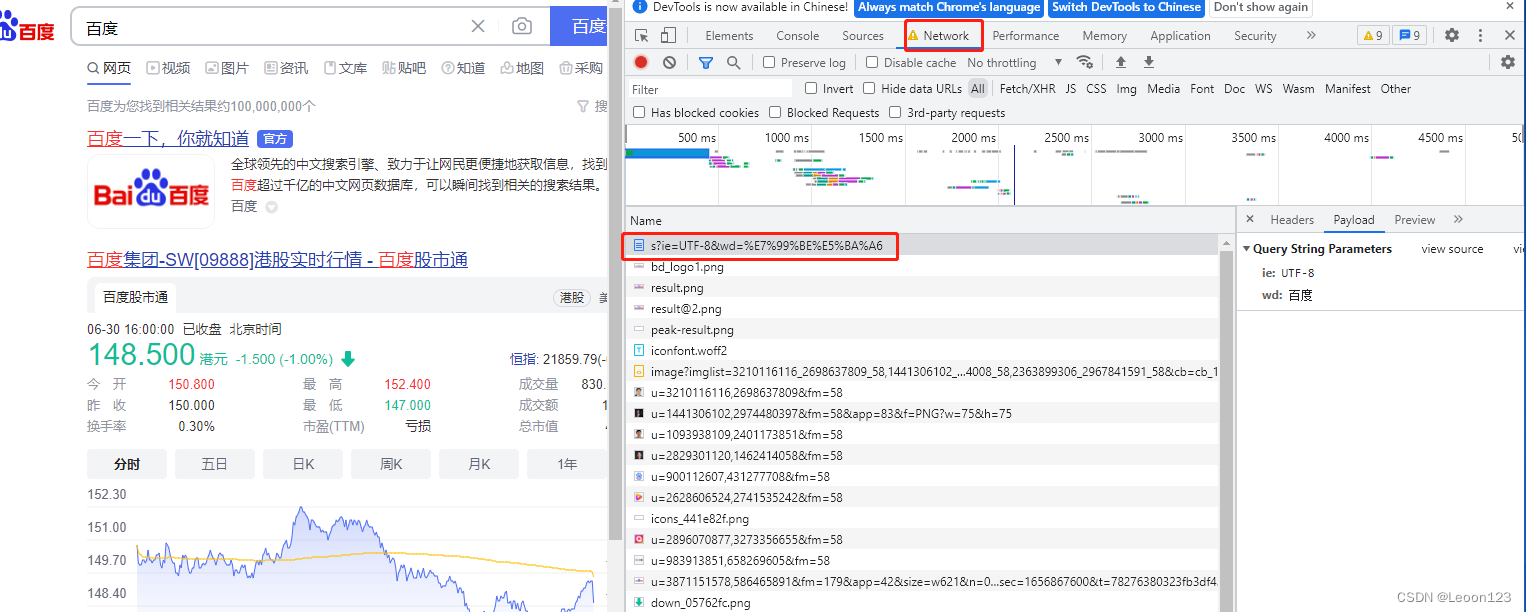This screenshot has height=612, width=1526.
Task: Open the Sources tab
Action: pos(863,35)
